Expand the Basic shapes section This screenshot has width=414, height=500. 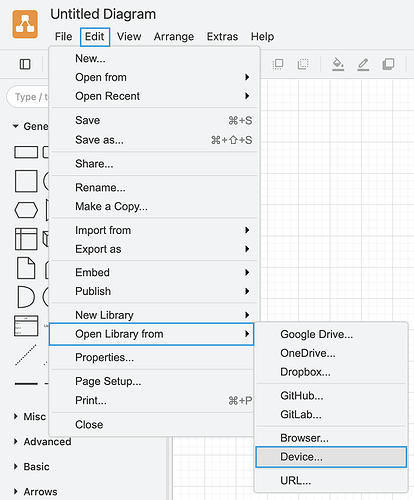31,467
